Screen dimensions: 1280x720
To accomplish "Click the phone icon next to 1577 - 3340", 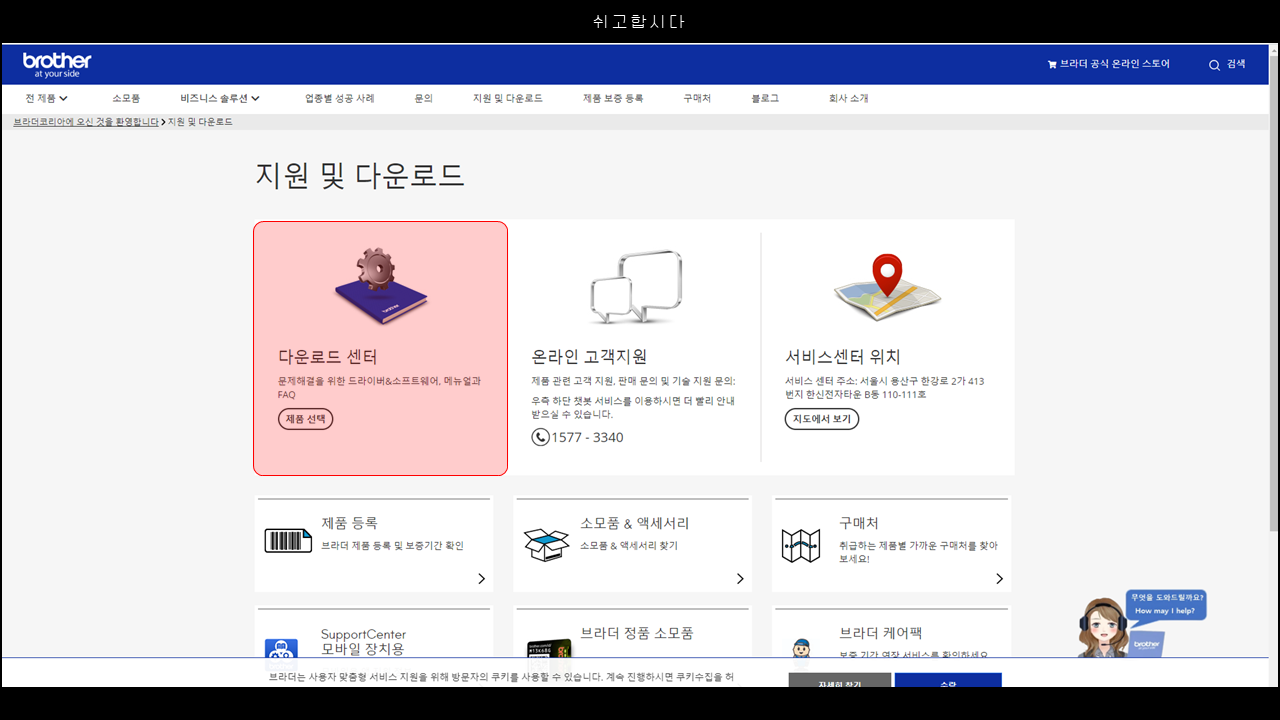I will (540, 437).
